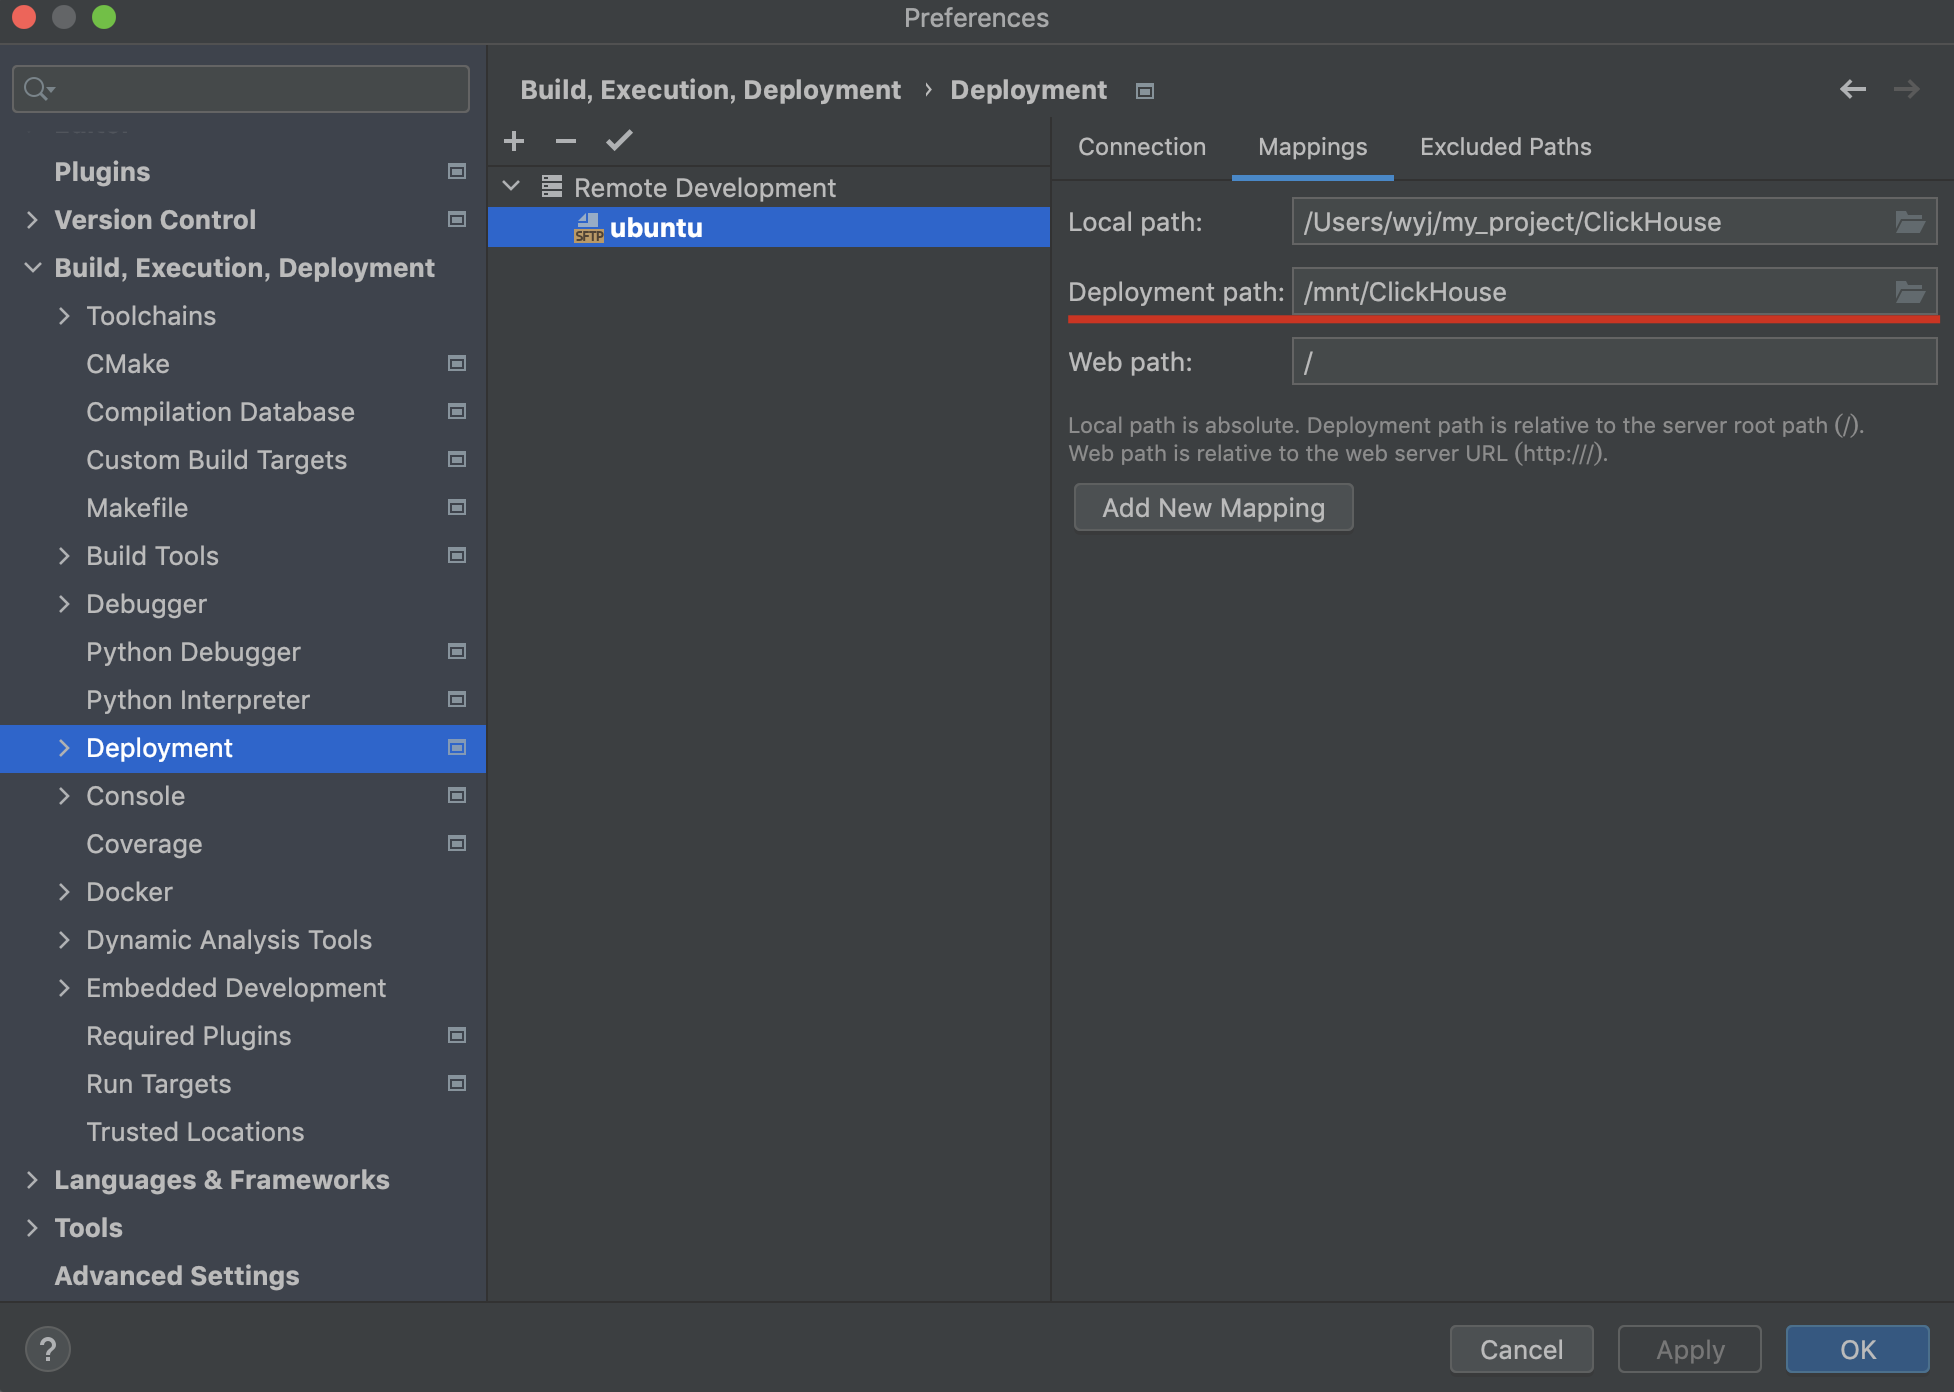The height and width of the screenshot is (1392, 1954).
Task: Open the Python Interpreter settings page
Action: coord(198,700)
